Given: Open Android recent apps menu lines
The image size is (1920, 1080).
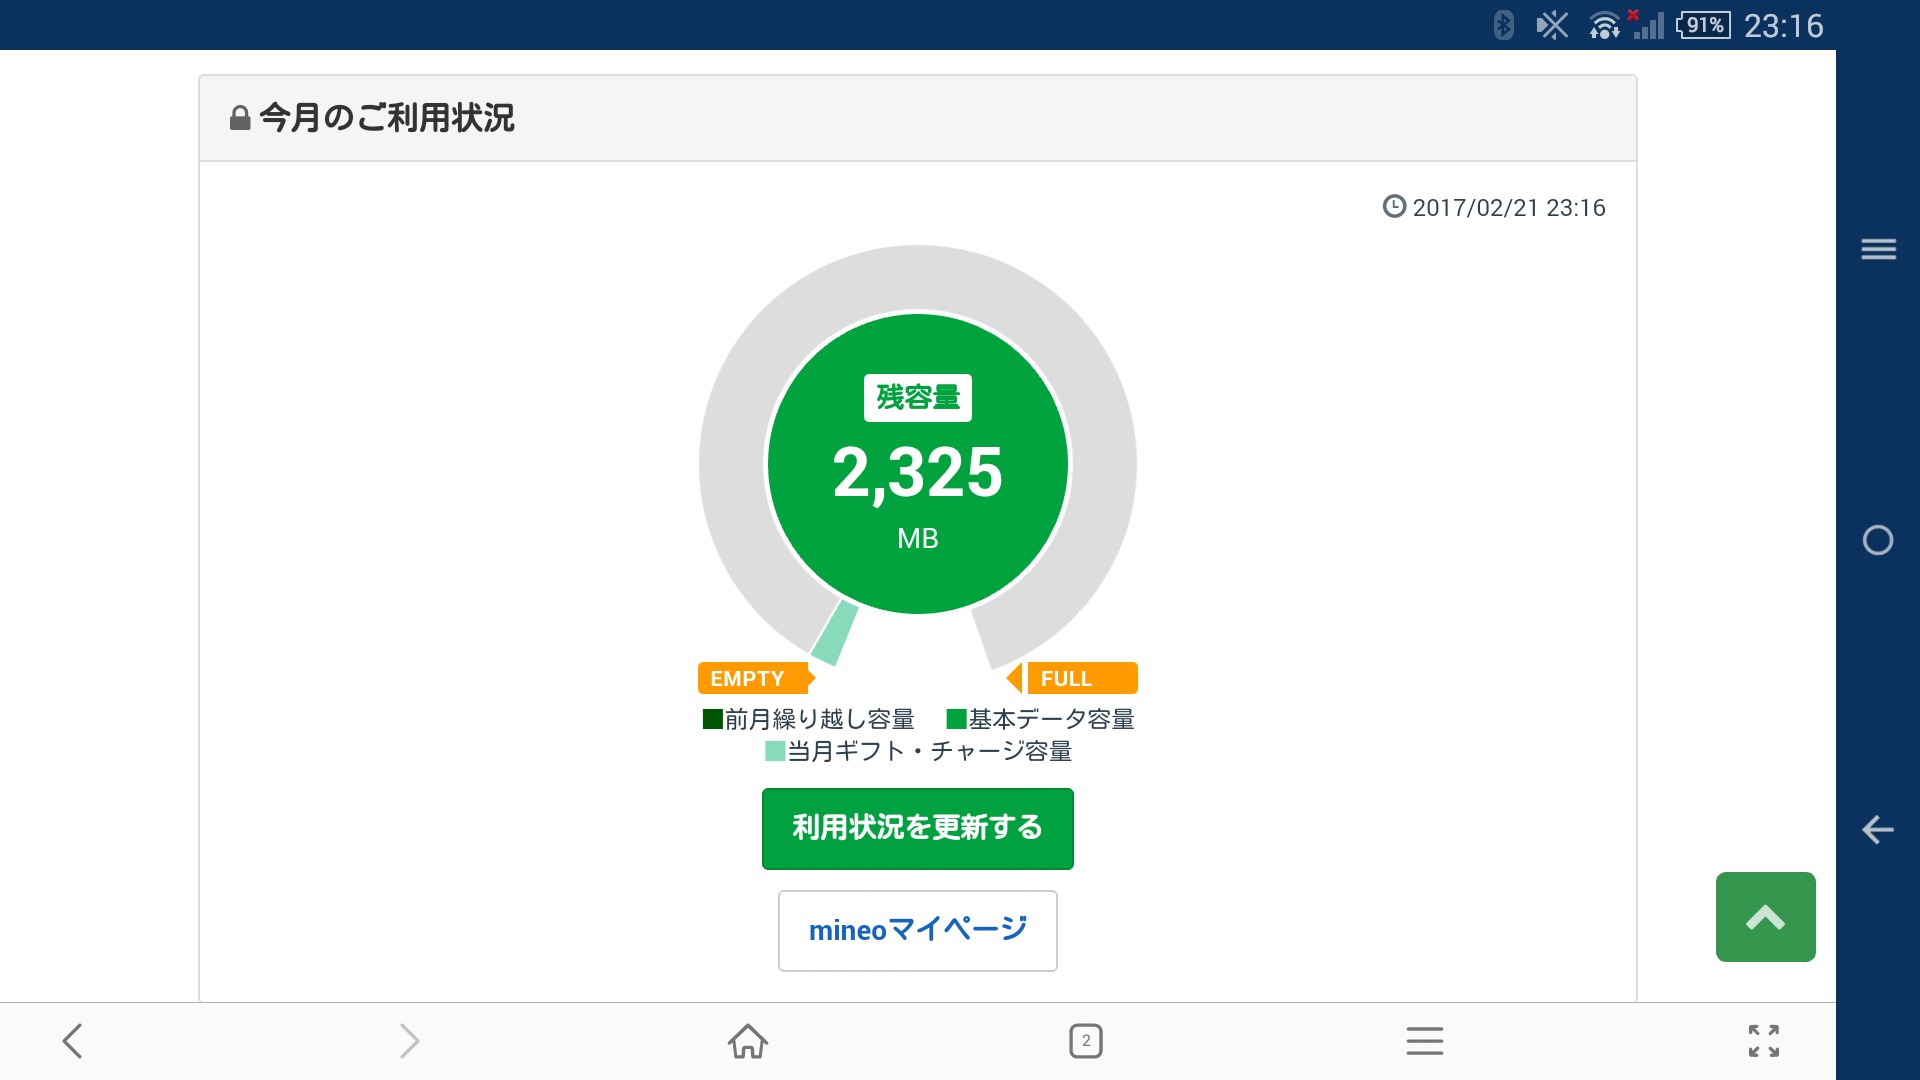Looking at the screenshot, I should coord(1878,249).
